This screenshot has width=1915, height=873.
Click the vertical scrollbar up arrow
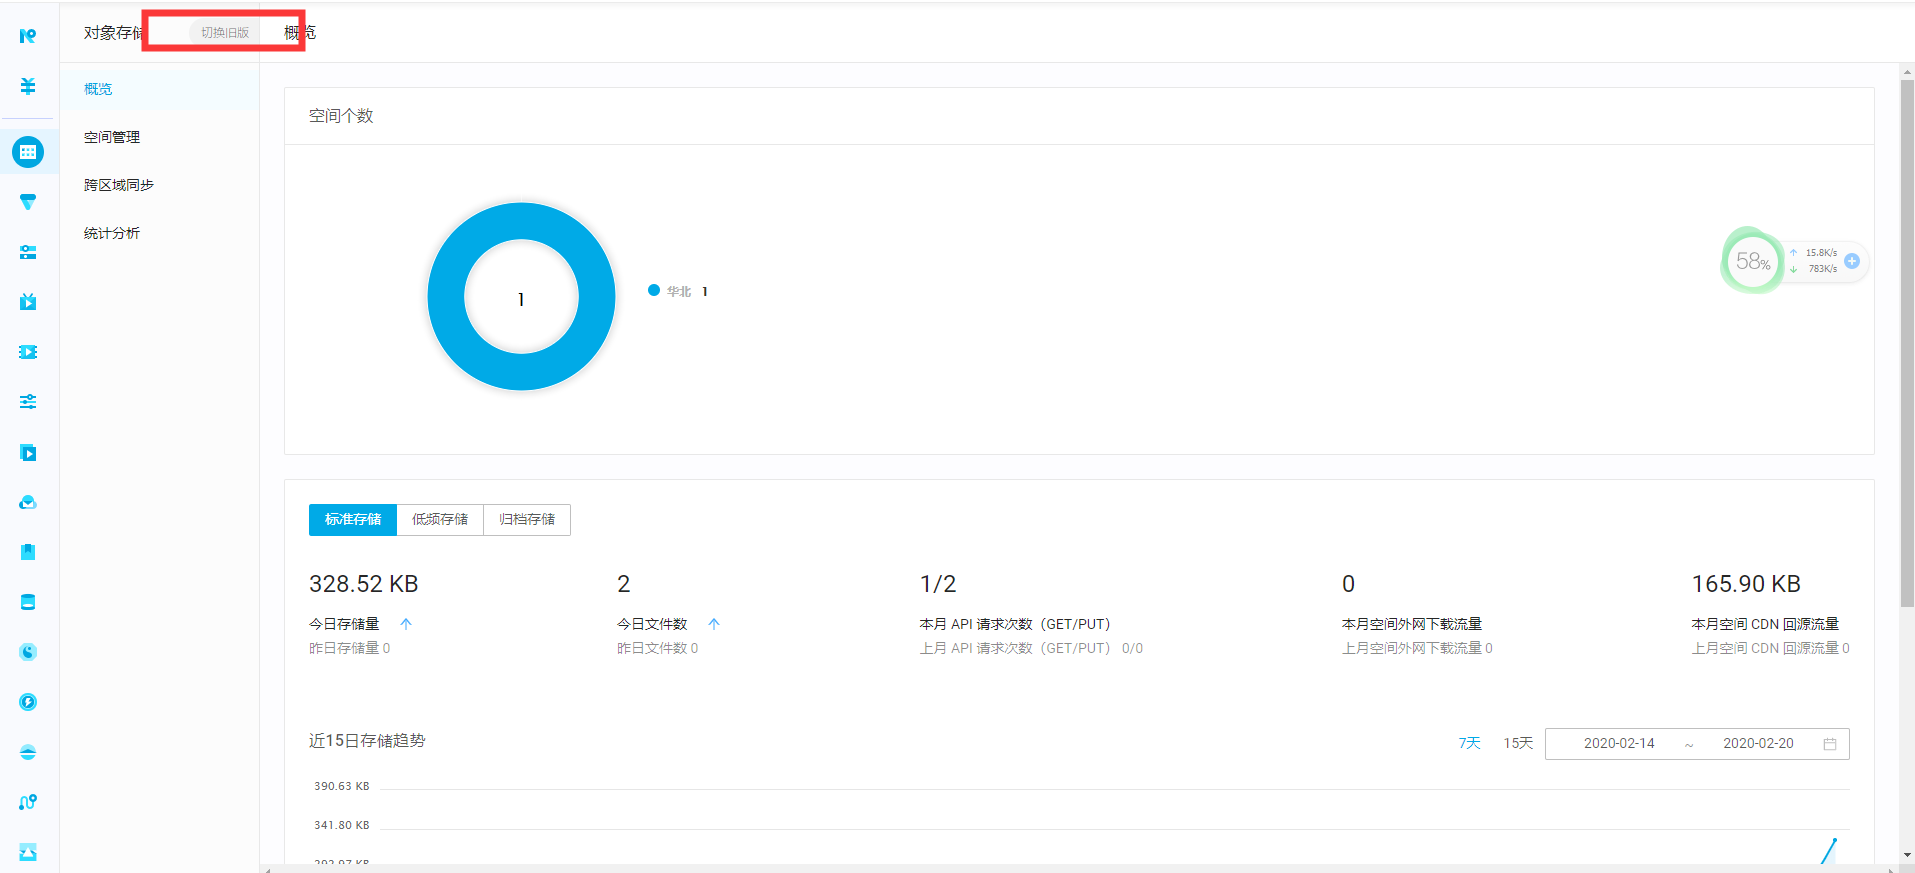[x=1907, y=71]
